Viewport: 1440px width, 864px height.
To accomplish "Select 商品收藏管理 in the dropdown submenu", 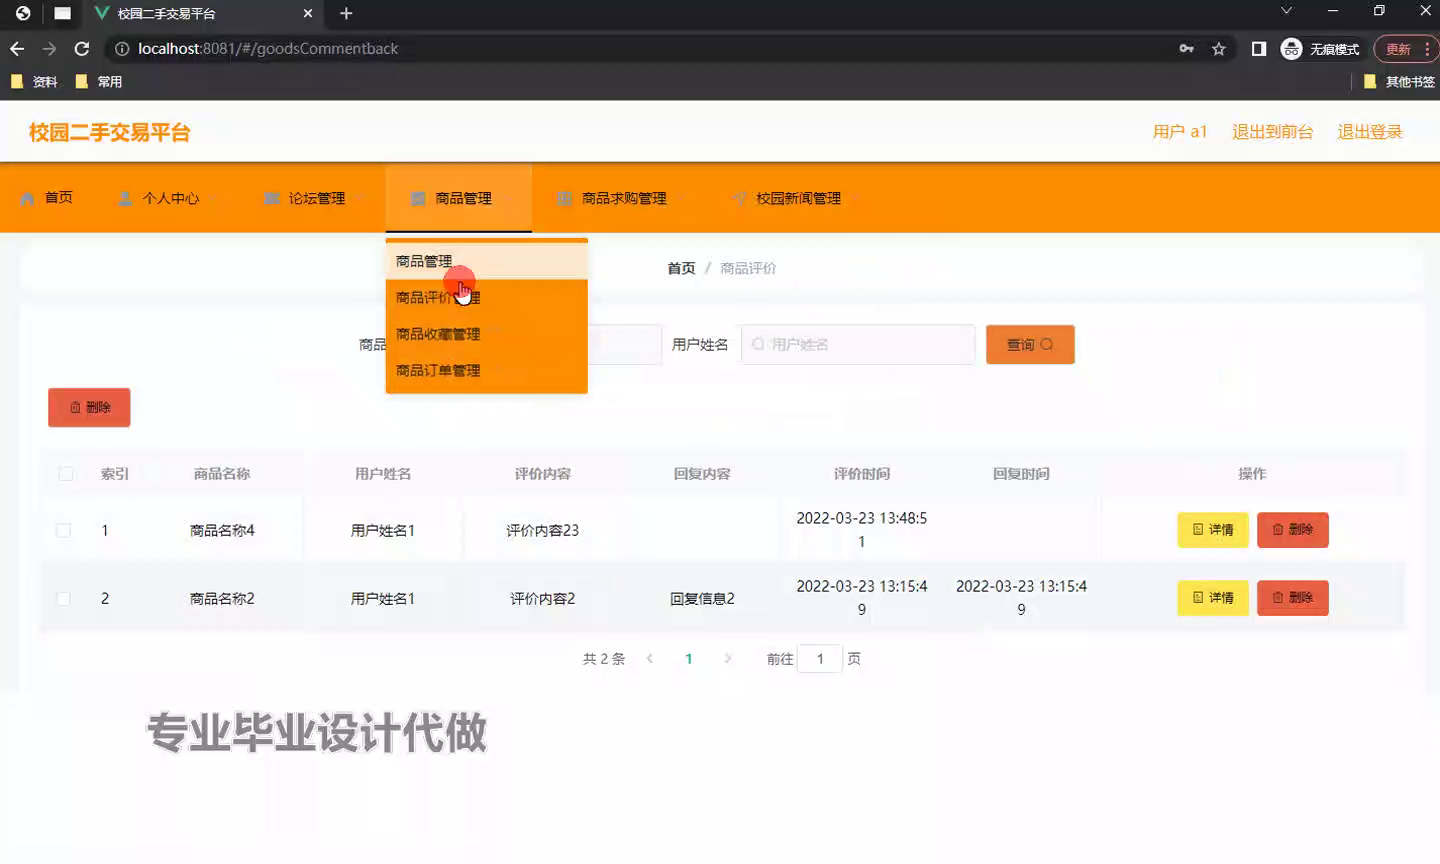I will click(x=487, y=334).
